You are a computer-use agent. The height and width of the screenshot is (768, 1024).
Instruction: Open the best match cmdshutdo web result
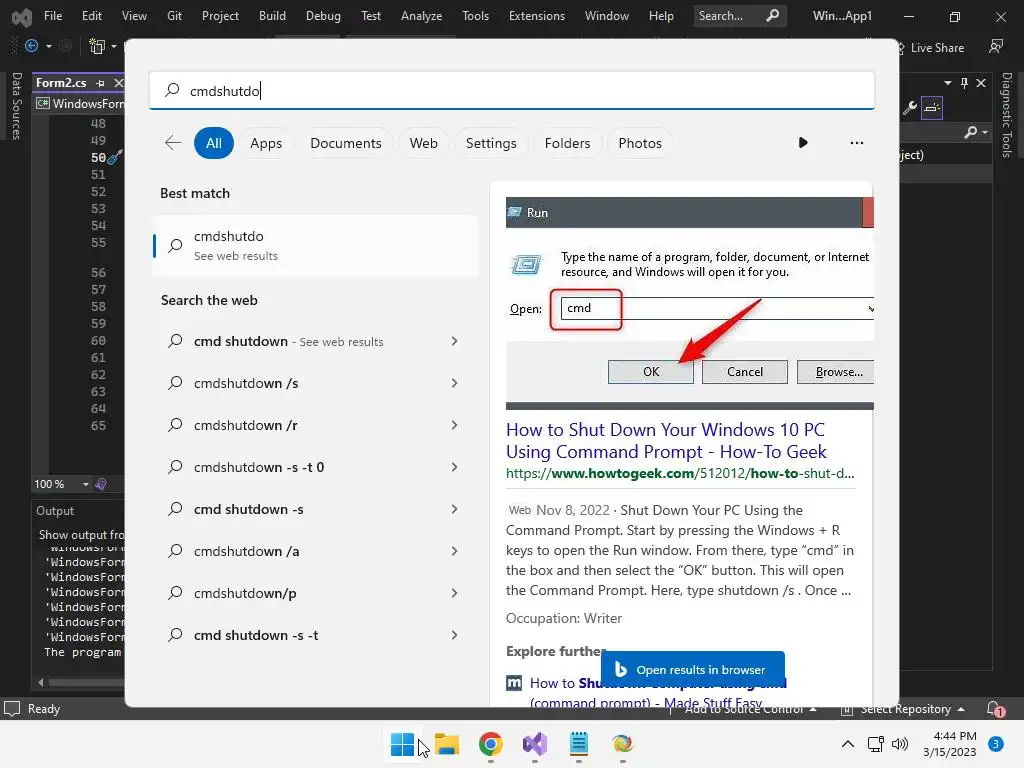point(315,246)
